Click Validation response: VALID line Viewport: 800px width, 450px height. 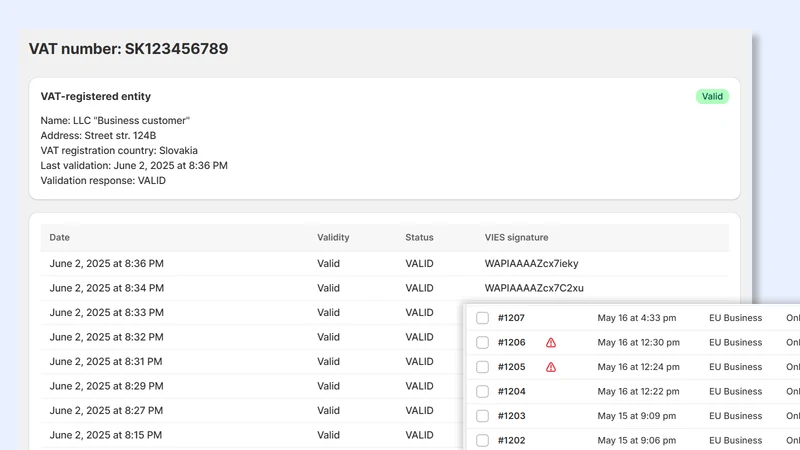coord(103,180)
